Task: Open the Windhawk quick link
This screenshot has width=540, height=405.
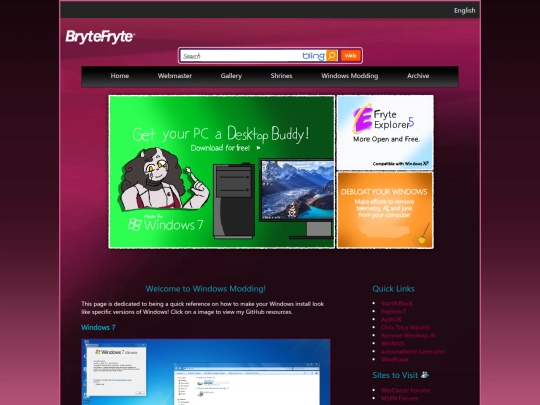Action: point(395,360)
